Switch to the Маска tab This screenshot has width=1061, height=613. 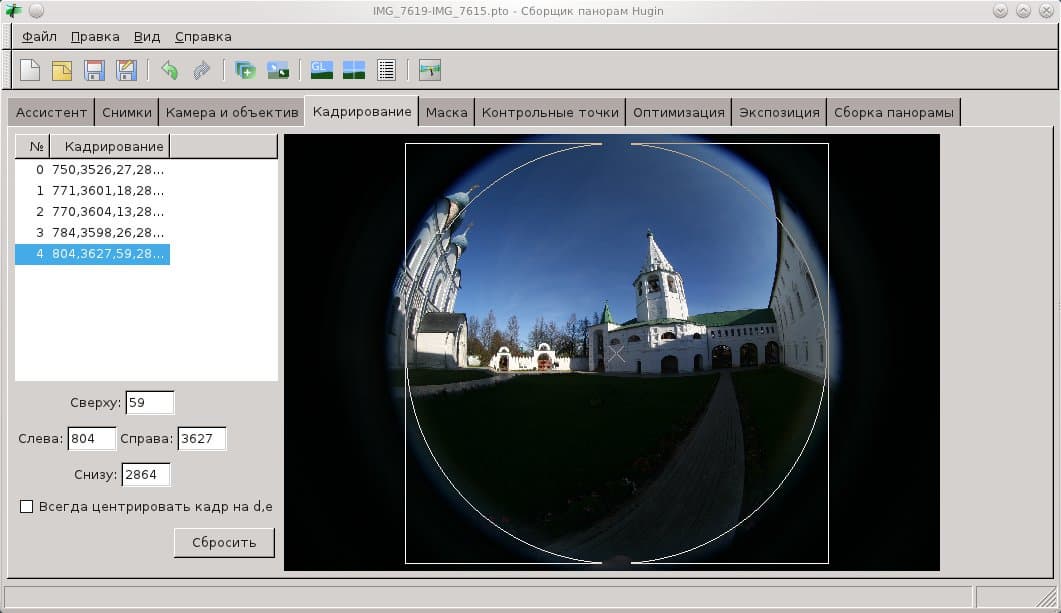coord(446,113)
